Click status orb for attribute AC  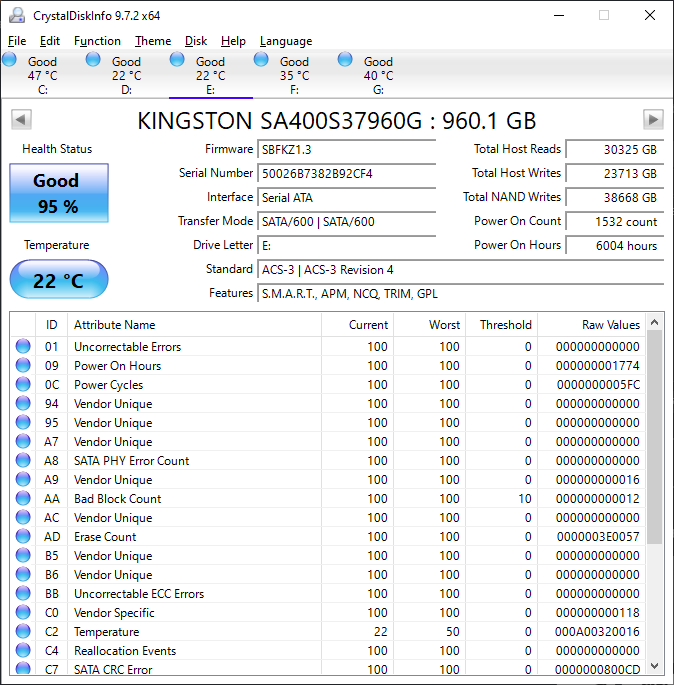pyautogui.click(x=23, y=517)
